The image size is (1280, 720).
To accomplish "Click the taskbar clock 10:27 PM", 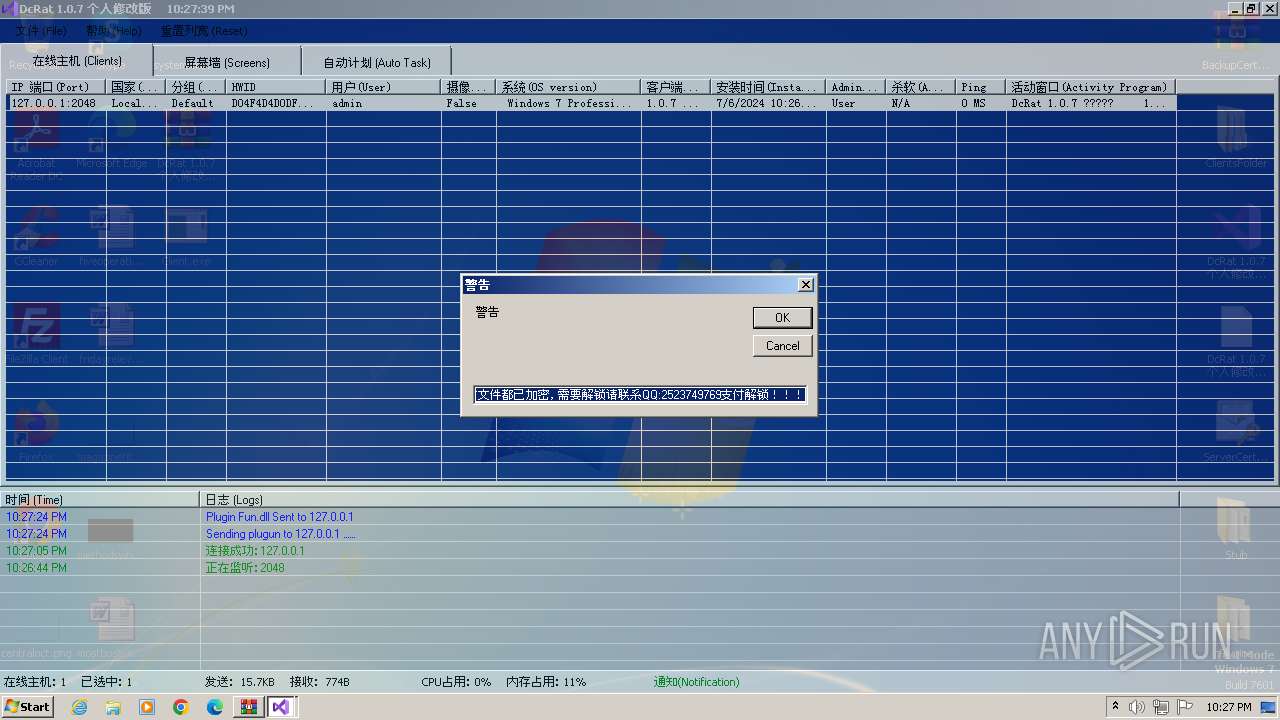I will click(1229, 707).
